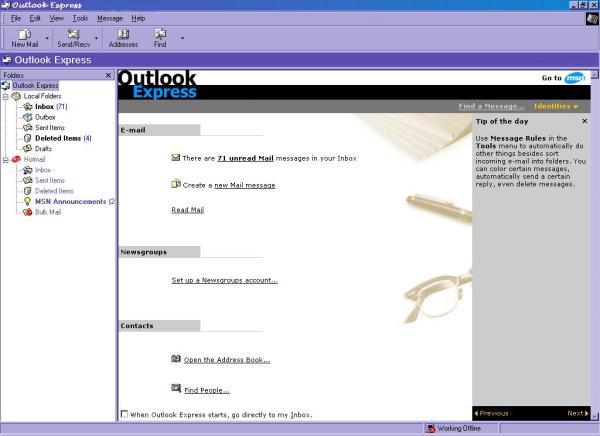The height and width of the screenshot is (436, 600).
Task: Click the Outbox folder icon
Action: click(x=28, y=117)
